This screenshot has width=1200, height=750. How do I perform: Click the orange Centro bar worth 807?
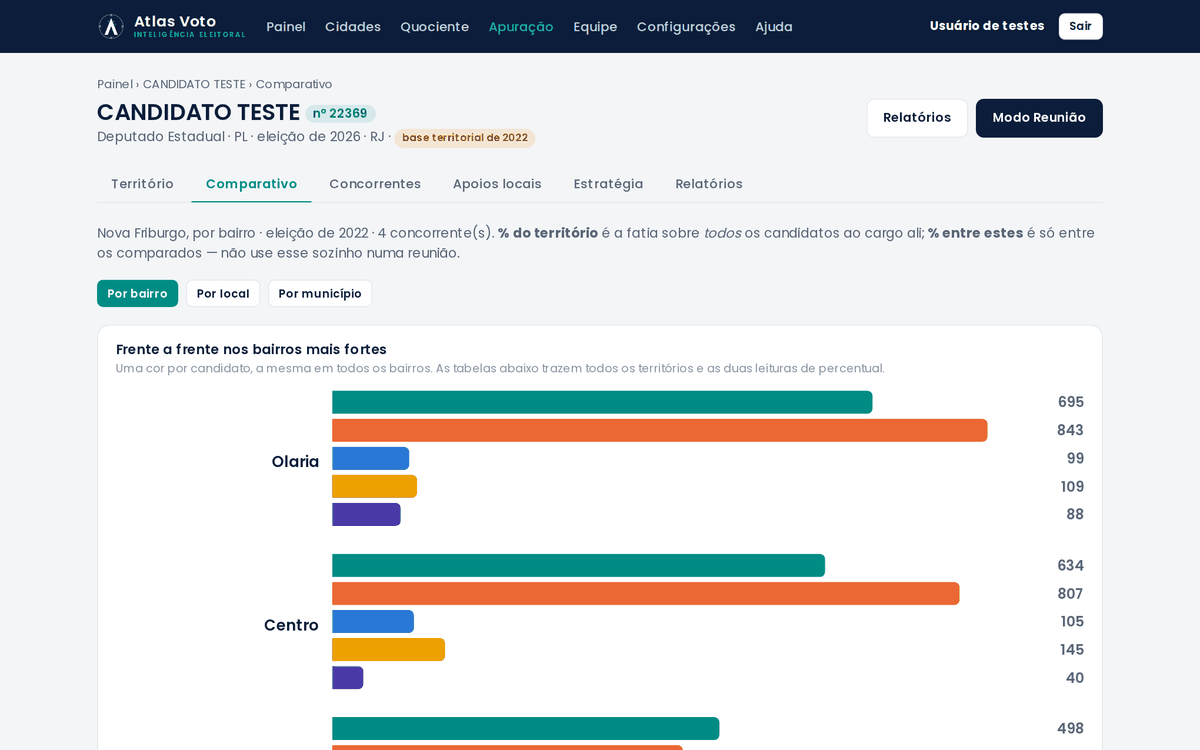click(646, 594)
